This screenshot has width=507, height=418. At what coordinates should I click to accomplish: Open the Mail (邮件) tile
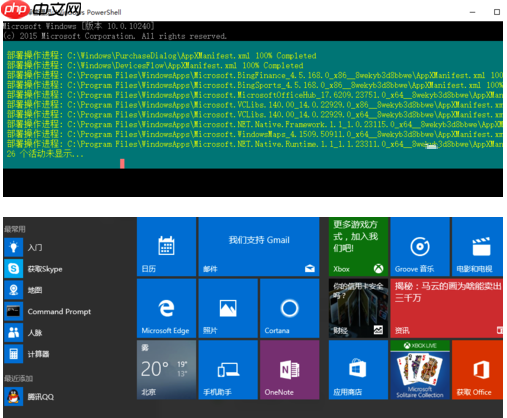click(x=259, y=247)
